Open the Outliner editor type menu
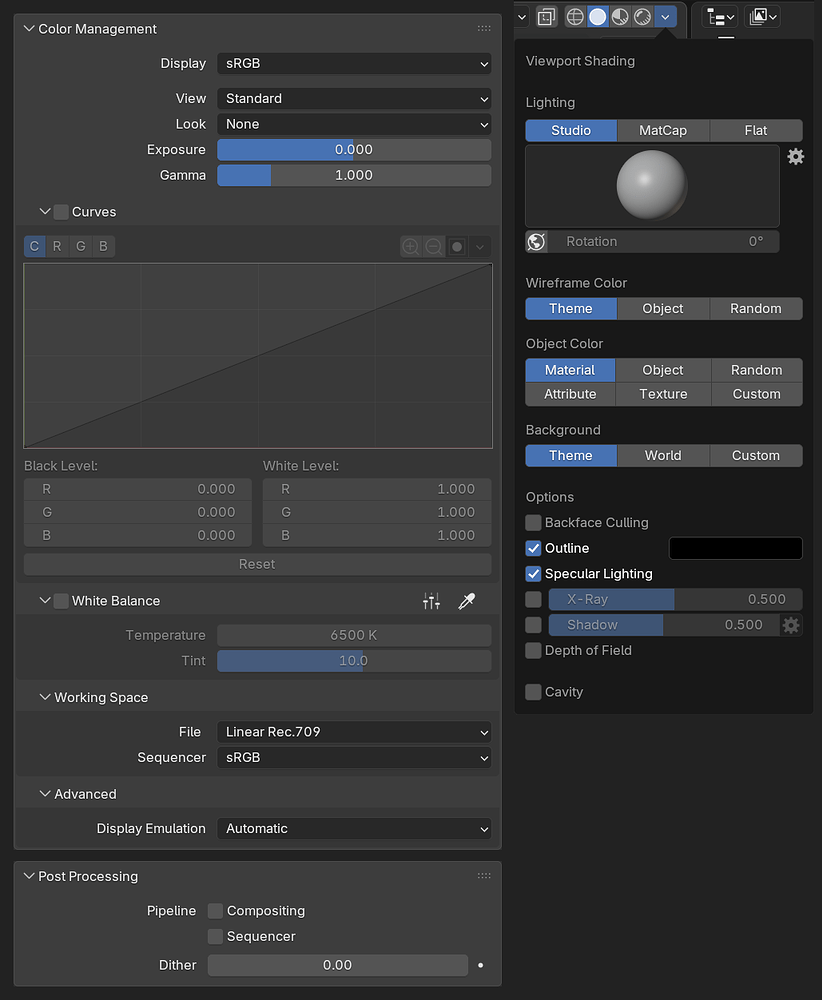The image size is (822, 1000). point(721,17)
